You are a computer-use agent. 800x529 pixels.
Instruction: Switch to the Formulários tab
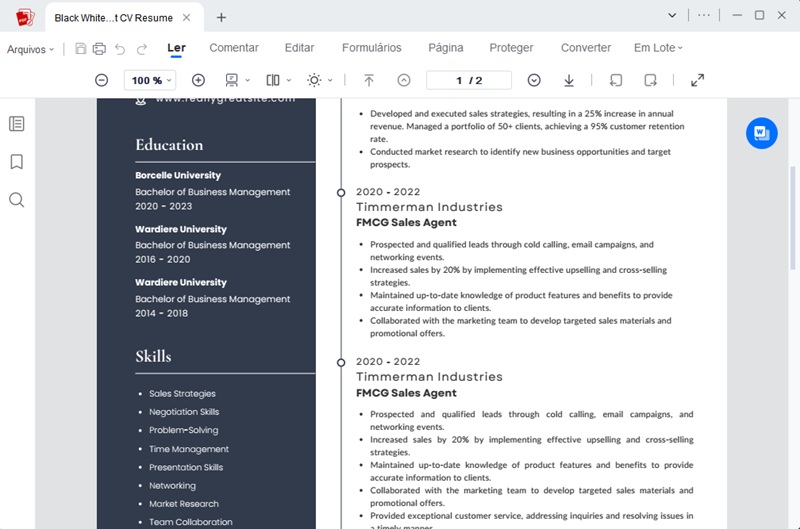pos(372,47)
